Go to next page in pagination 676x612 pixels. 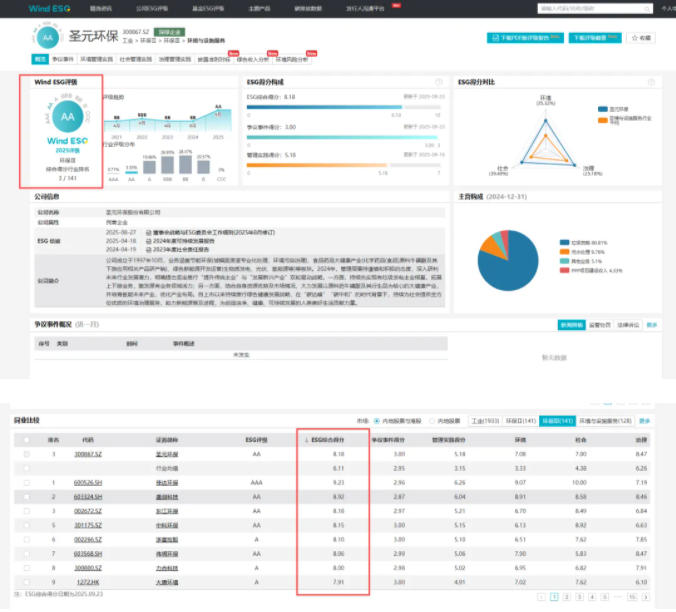pyautogui.click(x=646, y=596)
